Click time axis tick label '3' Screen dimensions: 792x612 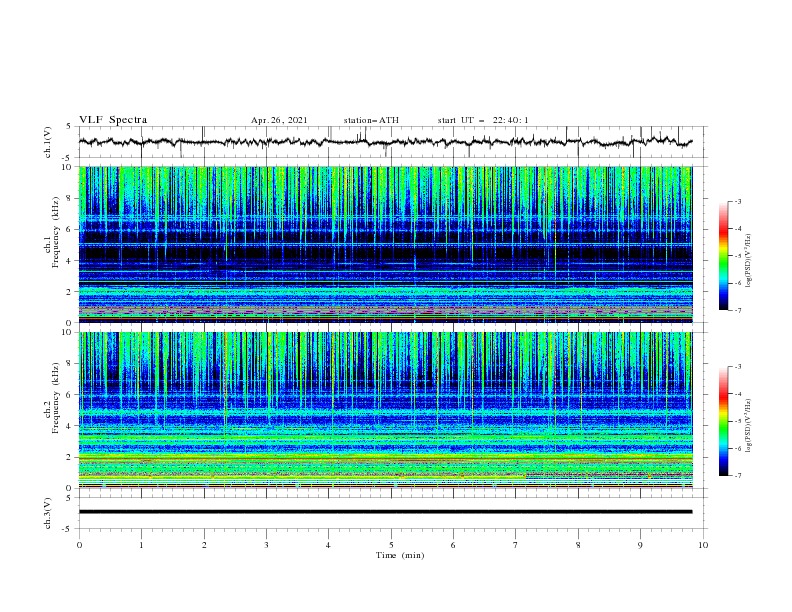(x=266, y=545)
